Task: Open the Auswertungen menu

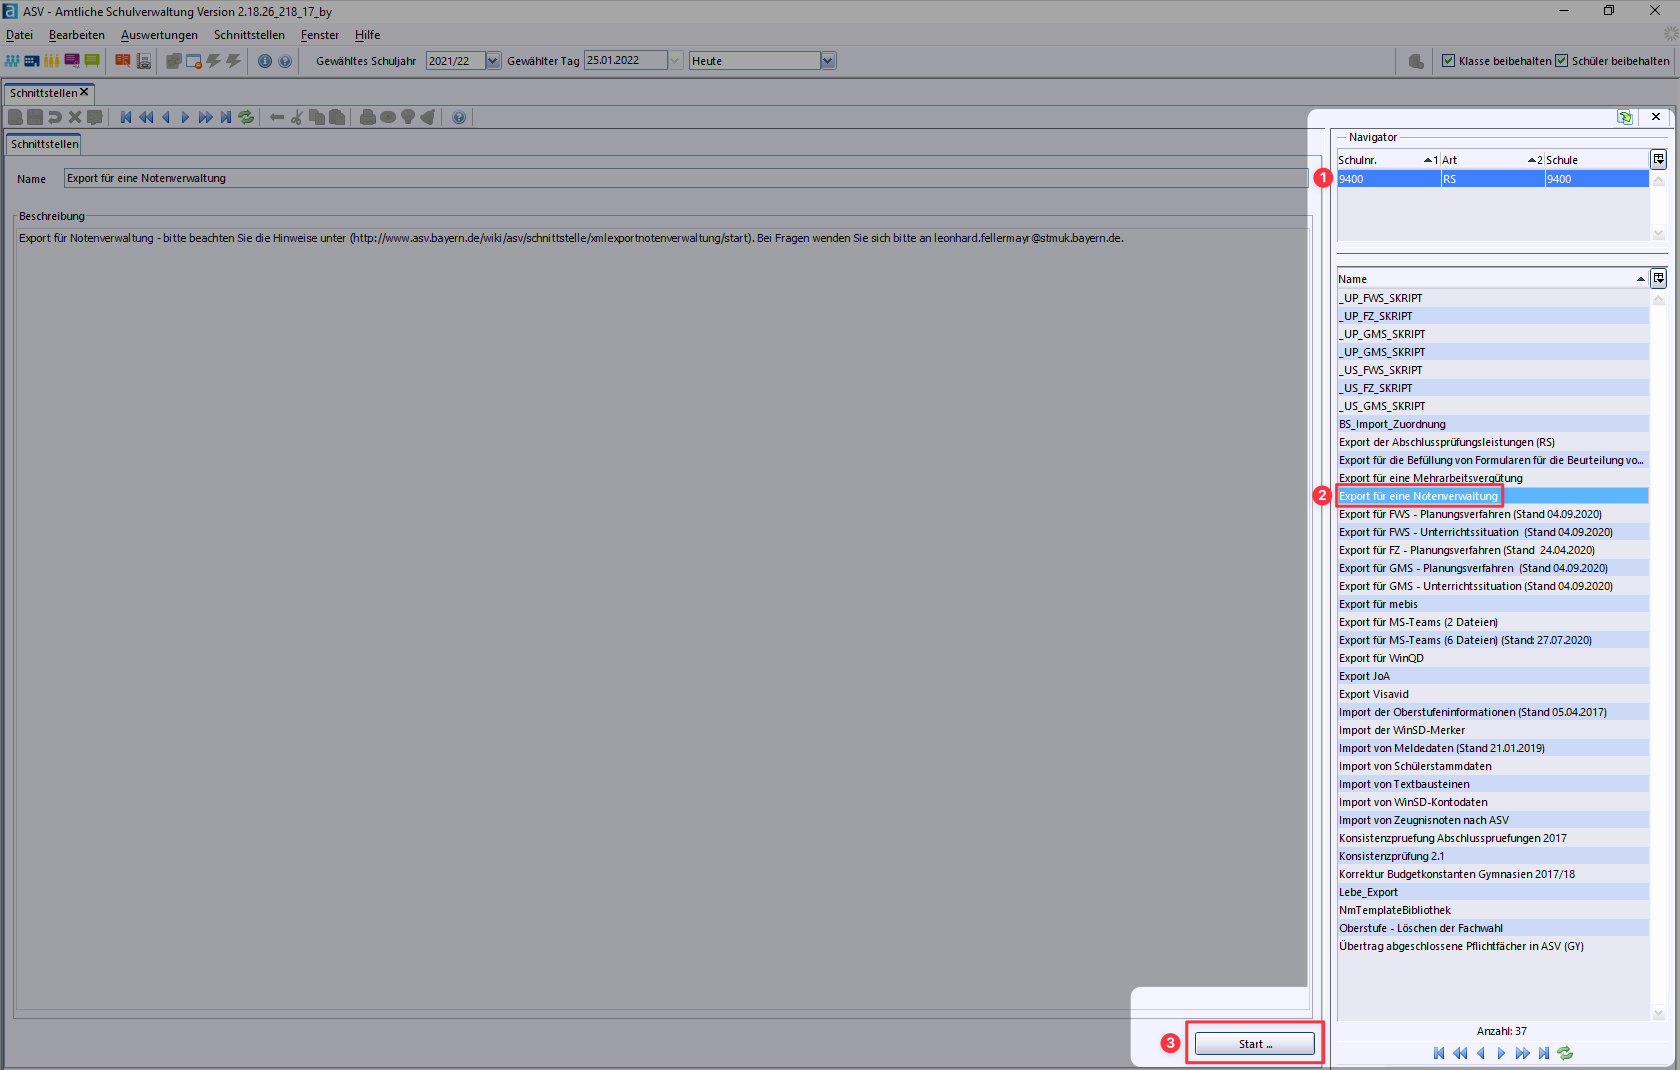Action: point(159,35)
